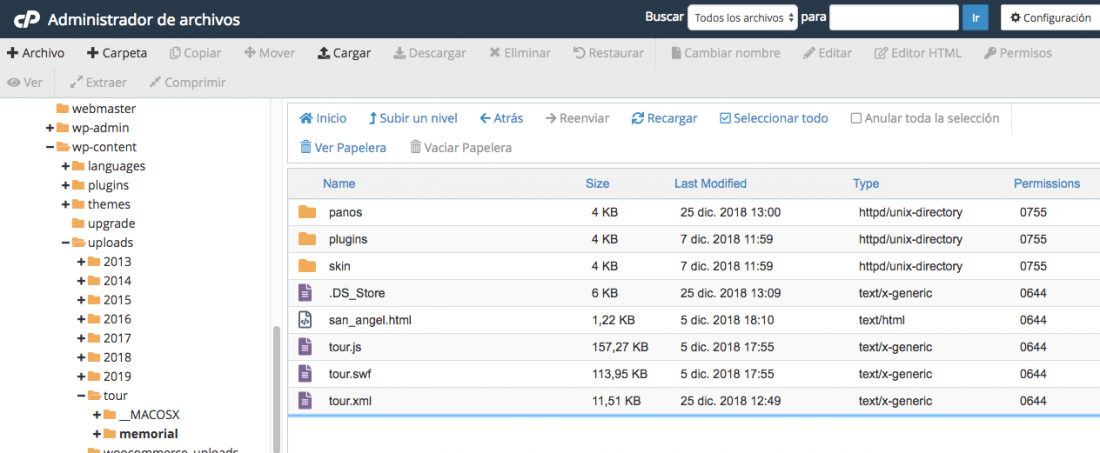Screen dimensions: 1100x453
Task: Select the tour.swf file icon
Action: pyautogui.click(x=304, y=374)
